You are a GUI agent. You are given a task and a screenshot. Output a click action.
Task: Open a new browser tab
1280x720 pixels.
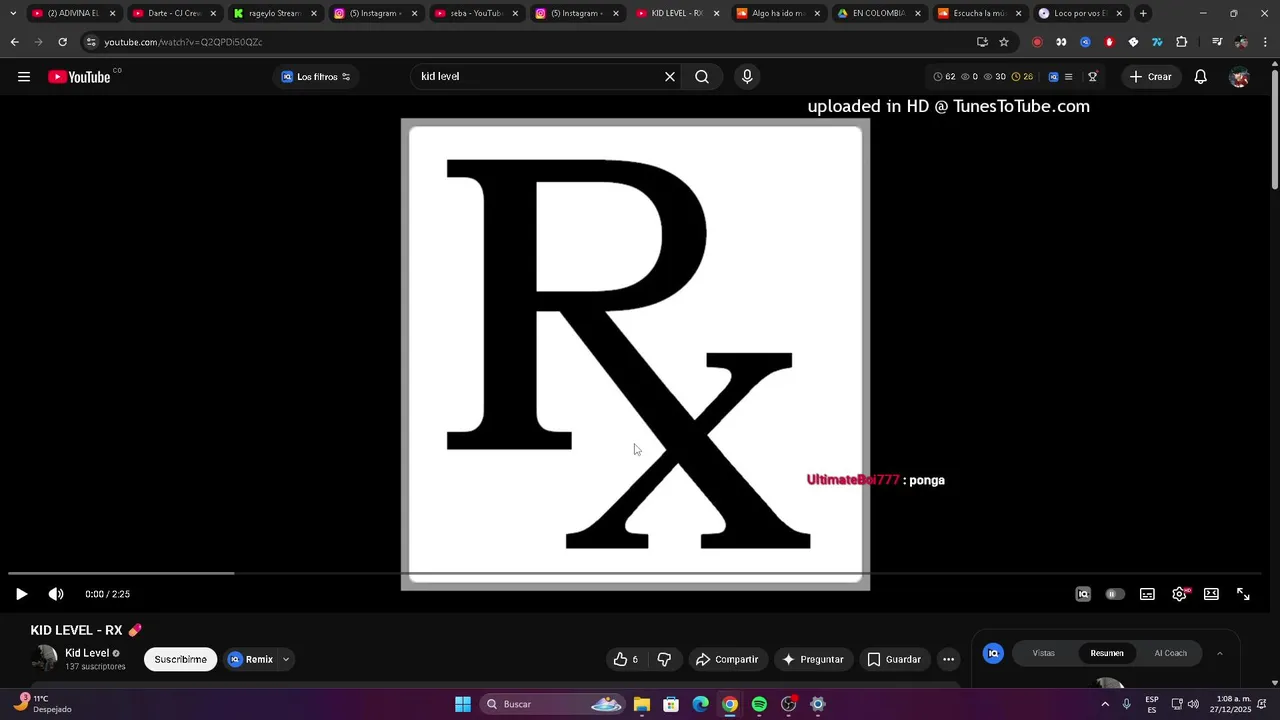point(1143,13)
